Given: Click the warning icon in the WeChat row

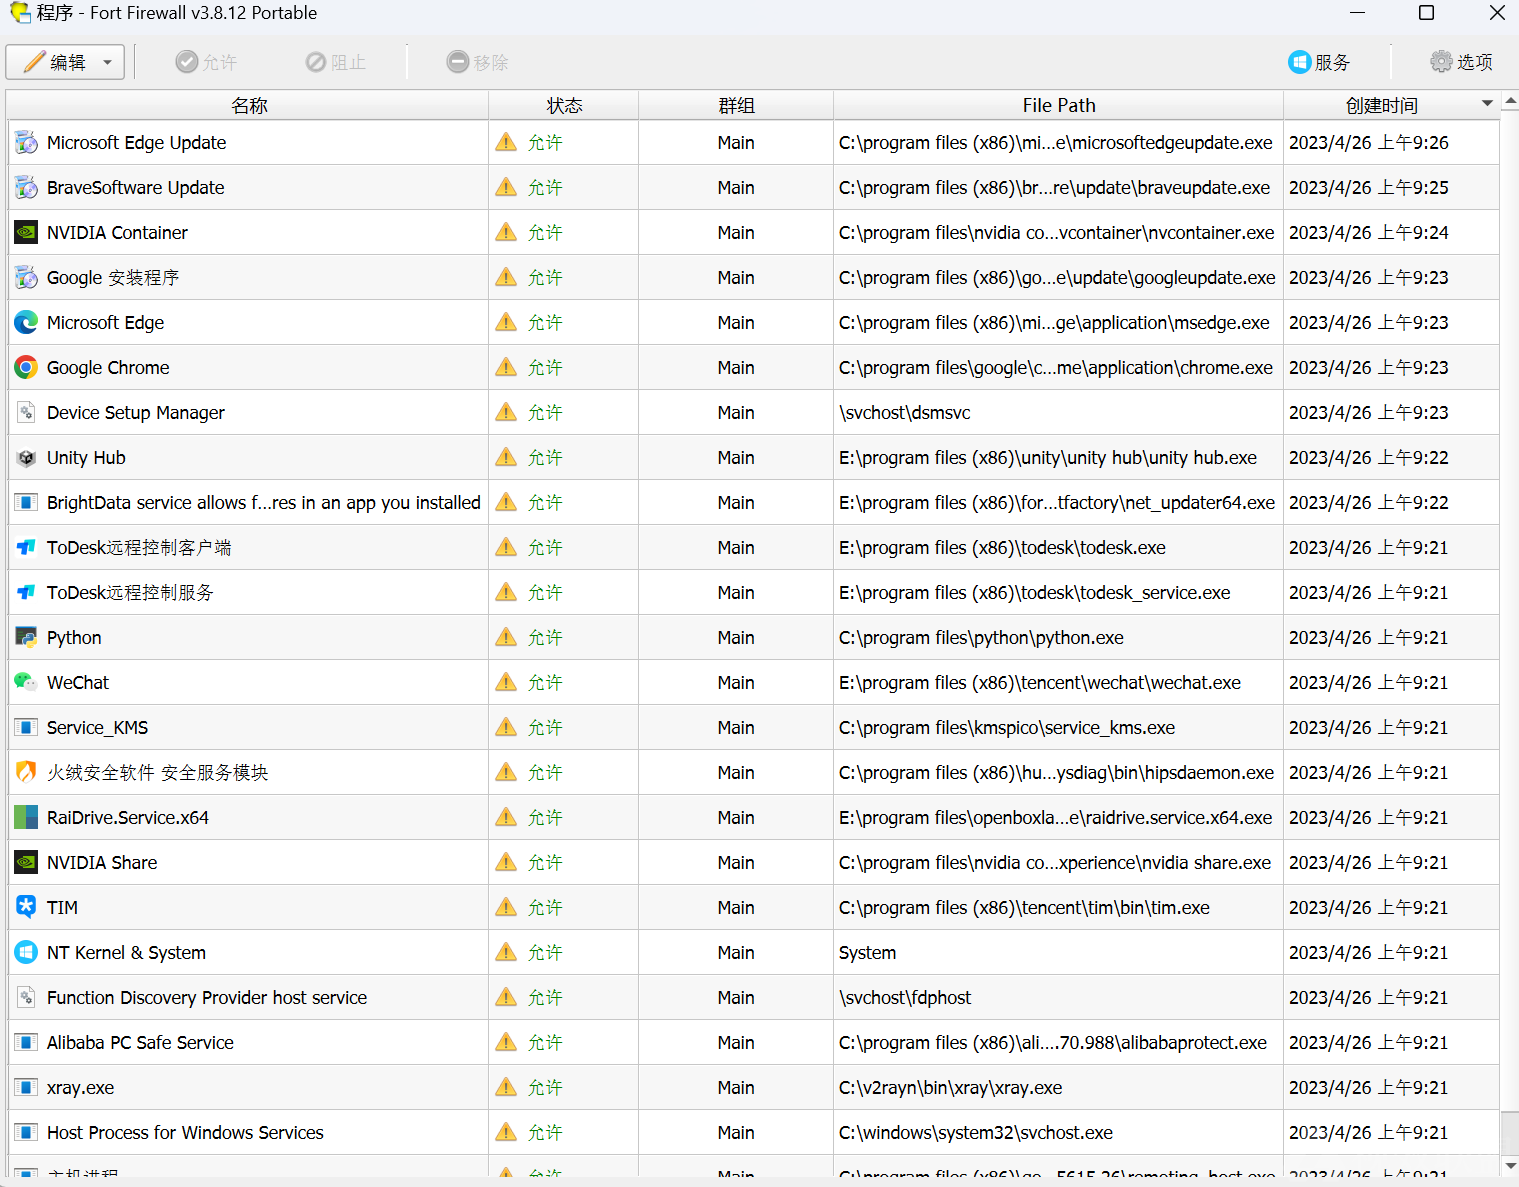Looking at the screenshot, I should pyautogui.click(x=507, y=682).
